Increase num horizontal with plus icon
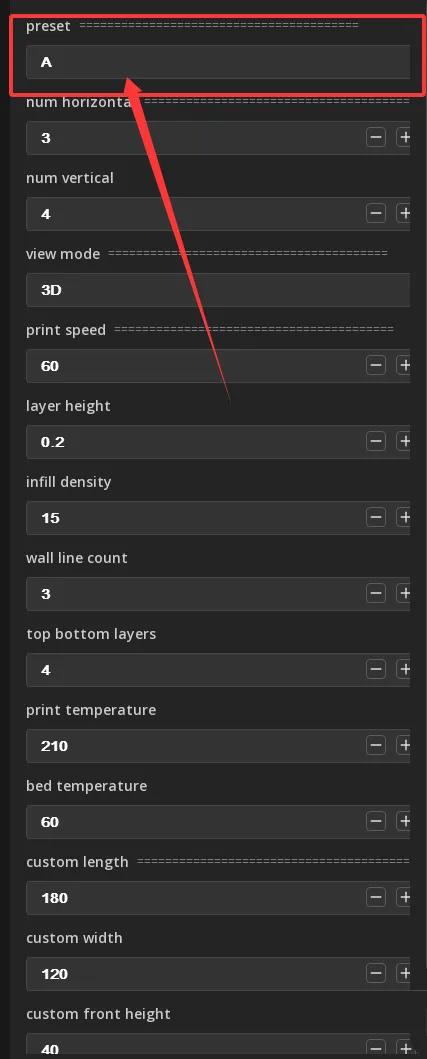The width and height of the screenshot is (427, 1059). click(403, 138)
